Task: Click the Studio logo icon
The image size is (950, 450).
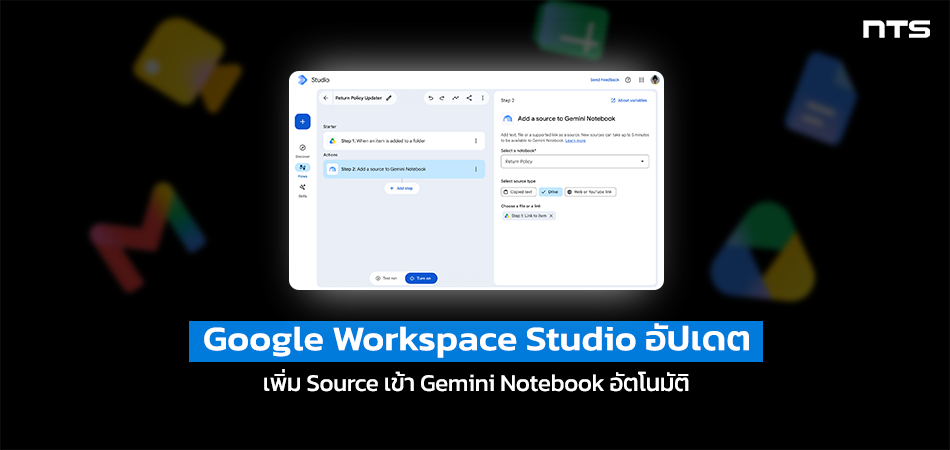Action: (x=302, y=80)
